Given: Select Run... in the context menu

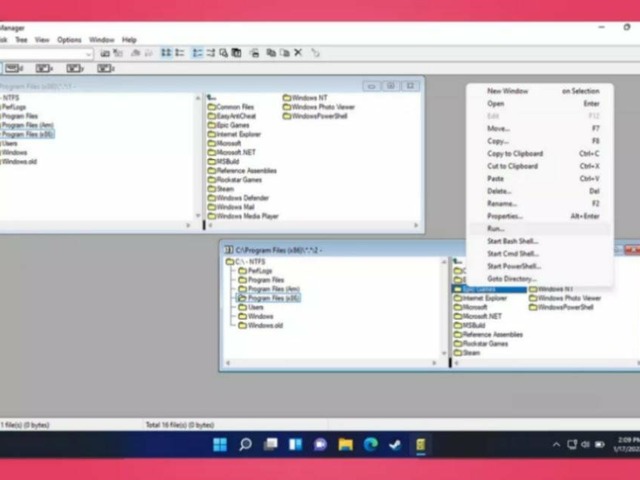Looking at the screenshot, I should pyautogui.click(x=496, y=229).
